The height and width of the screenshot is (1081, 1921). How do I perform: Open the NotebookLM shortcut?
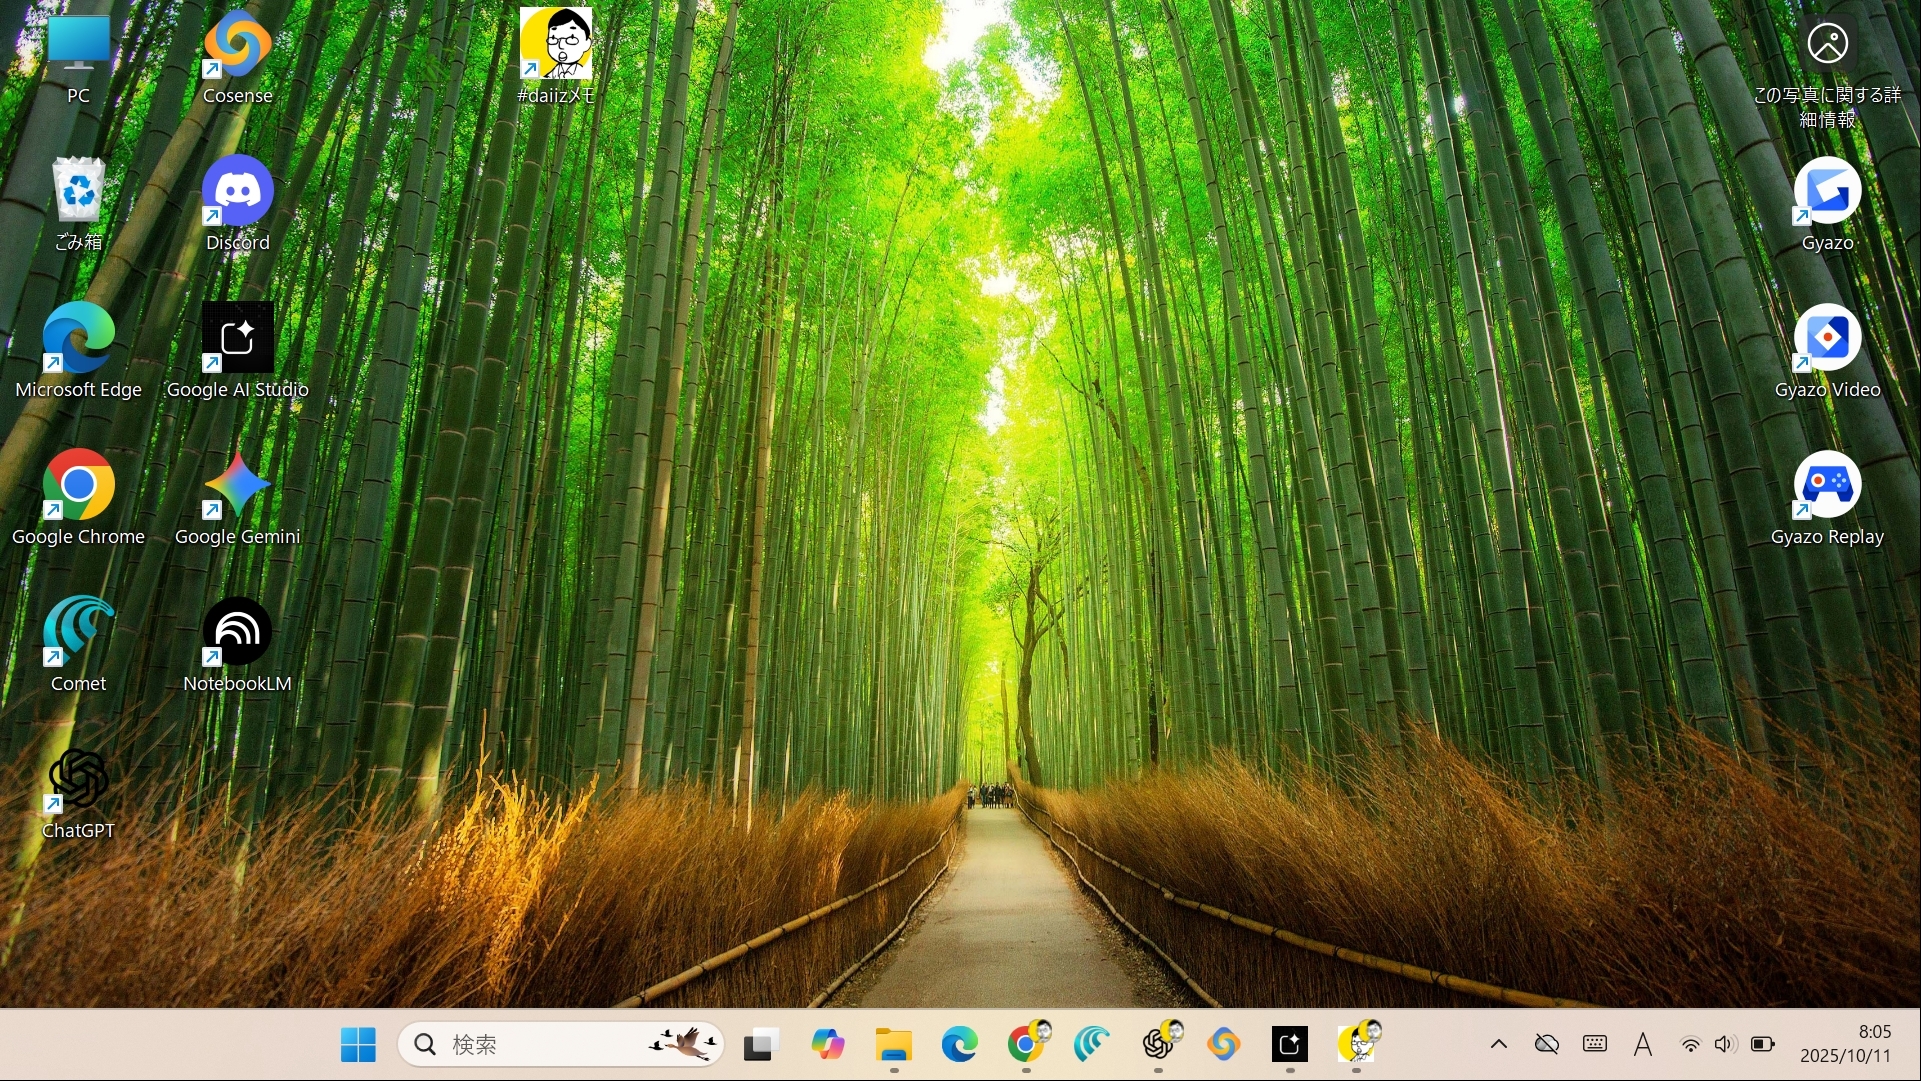[x=237, y=633]
